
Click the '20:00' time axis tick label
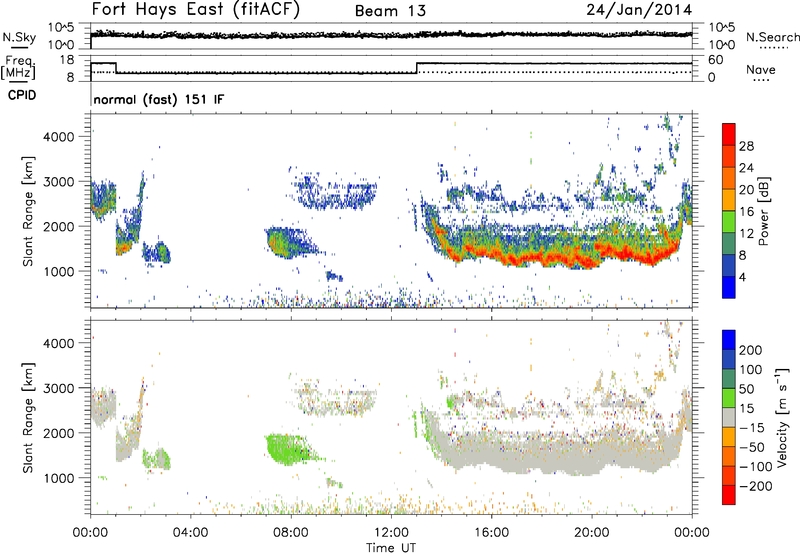tap(592, 533)
